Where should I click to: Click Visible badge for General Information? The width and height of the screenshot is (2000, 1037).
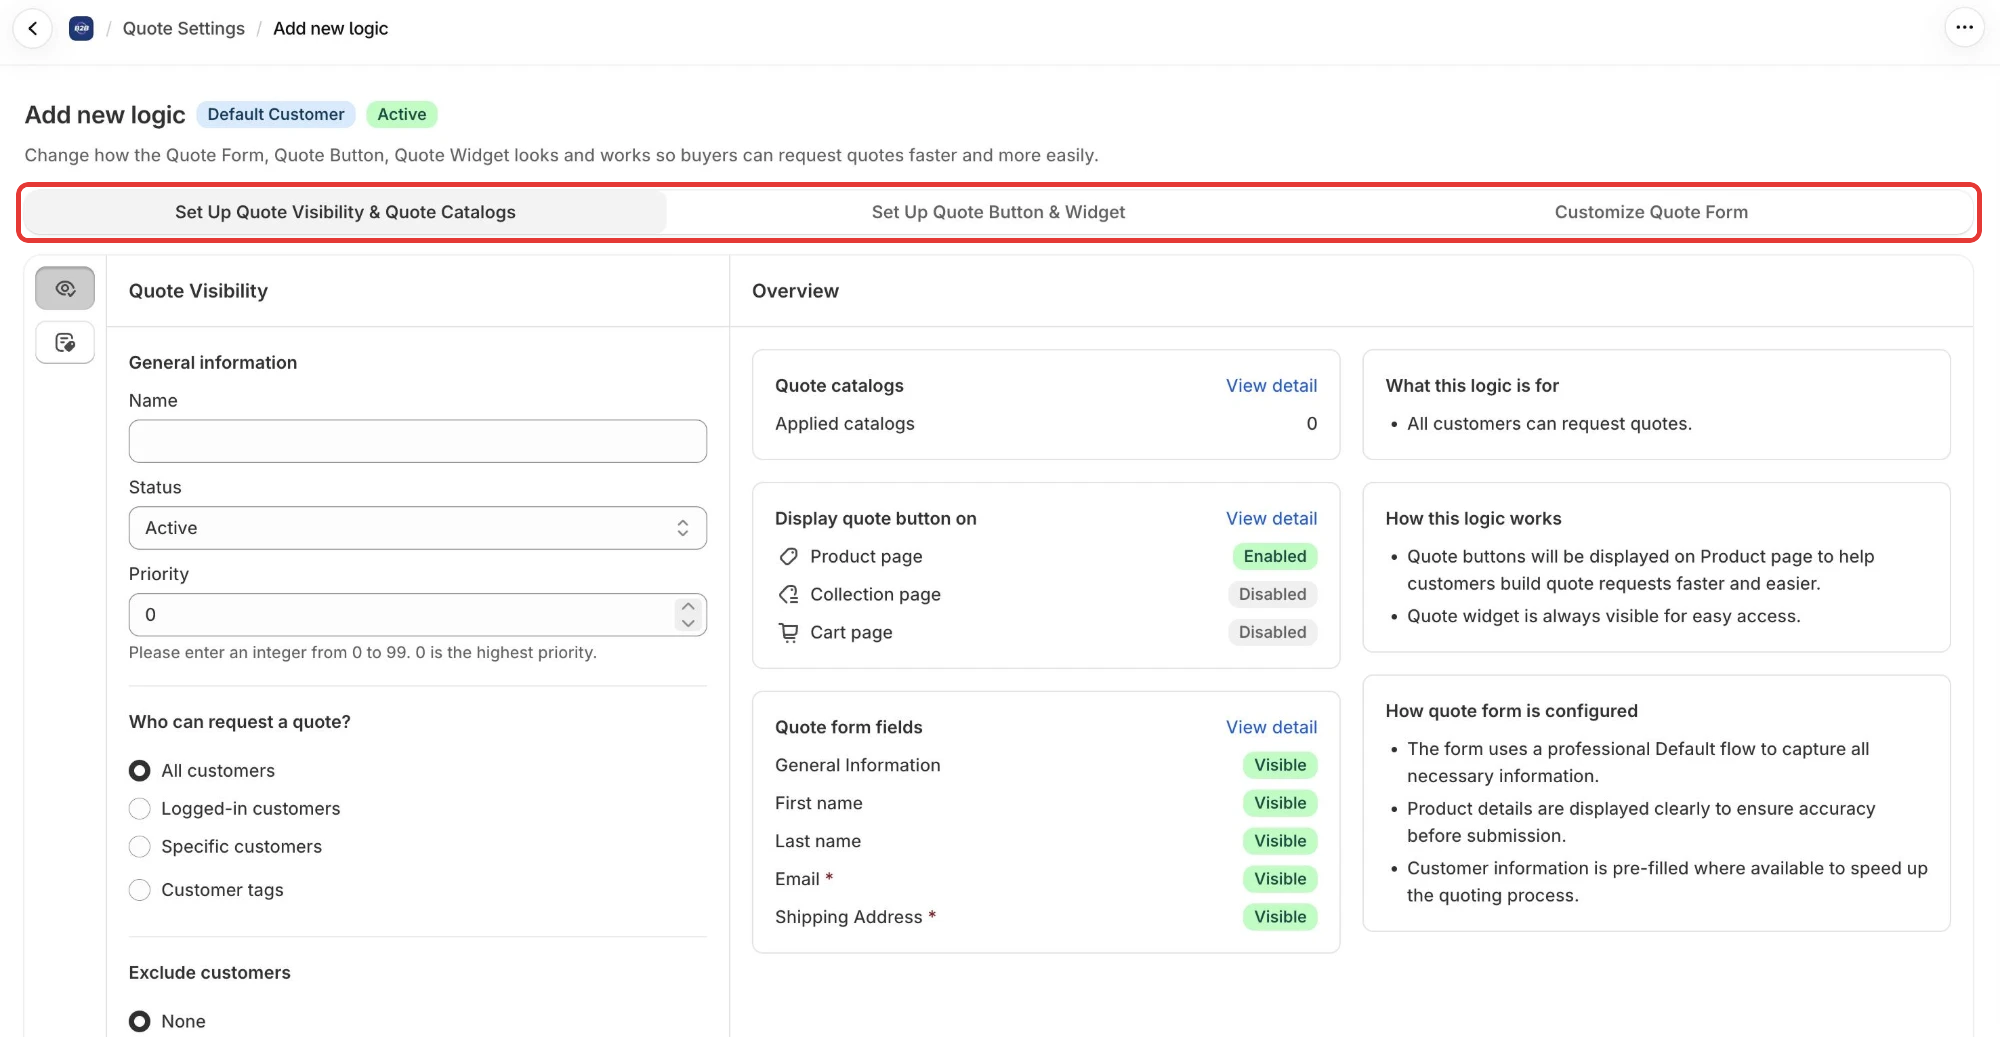(x=1280, y=765)
